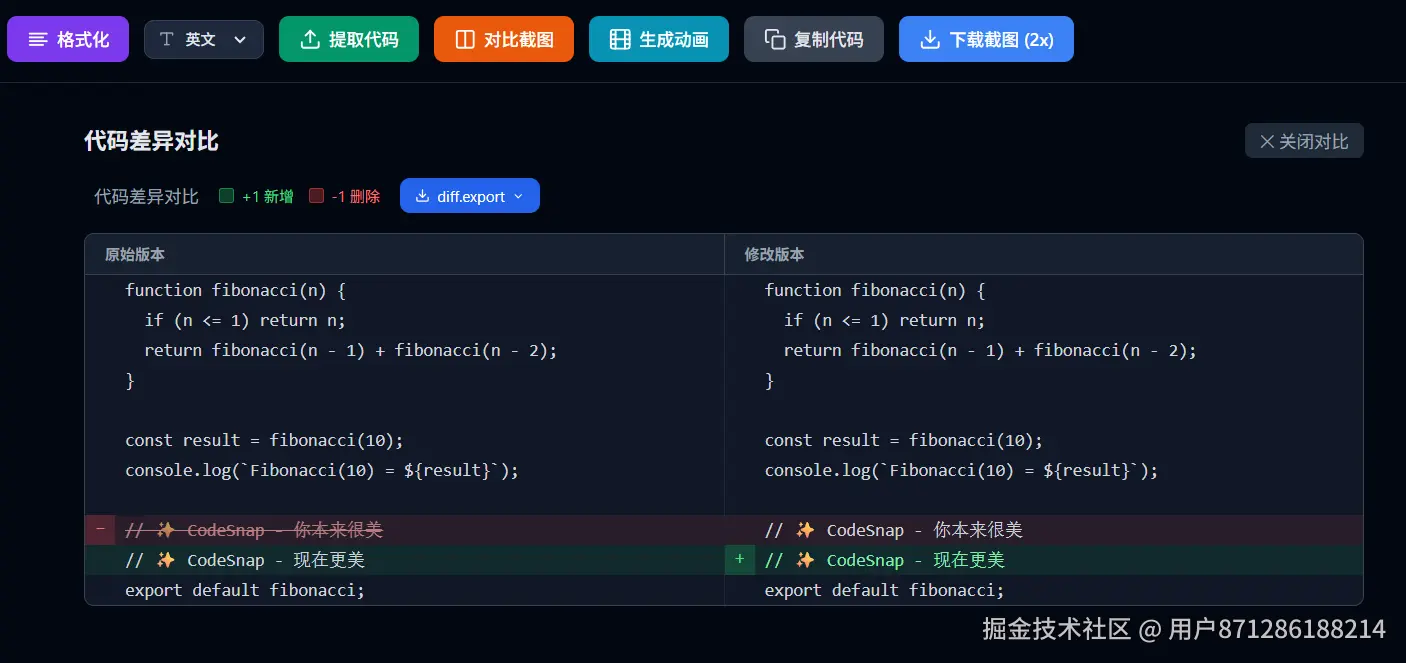Click the 对比截图 compare button
1406x663 pixels.
[504, 39]
